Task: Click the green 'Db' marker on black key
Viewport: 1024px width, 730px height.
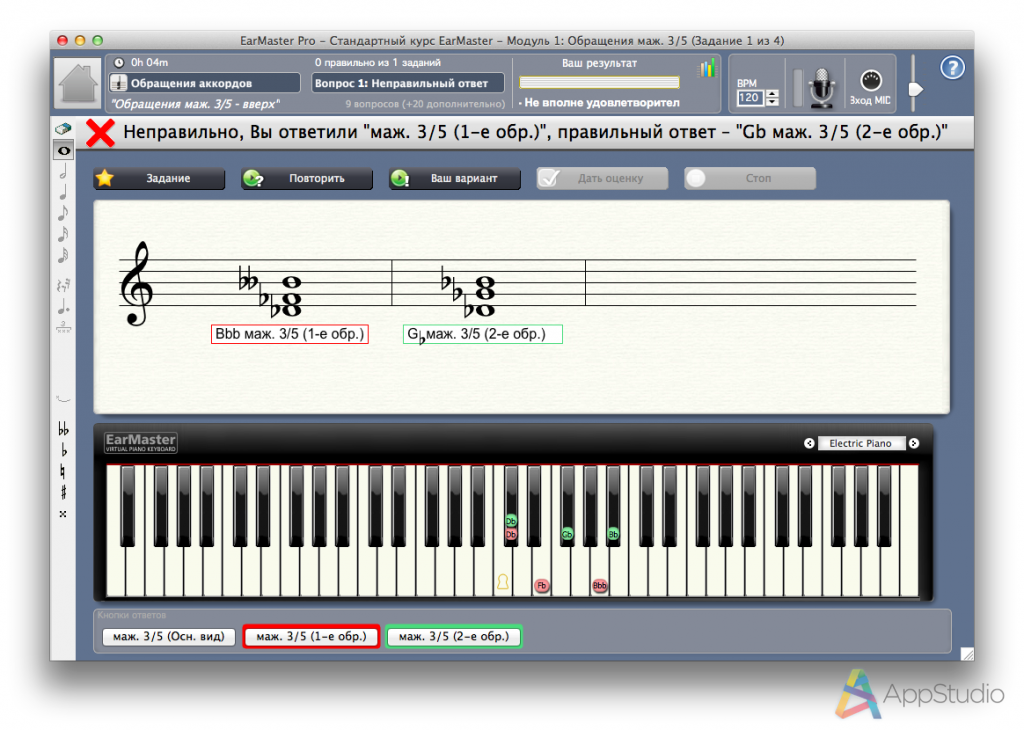Action: 511,521
